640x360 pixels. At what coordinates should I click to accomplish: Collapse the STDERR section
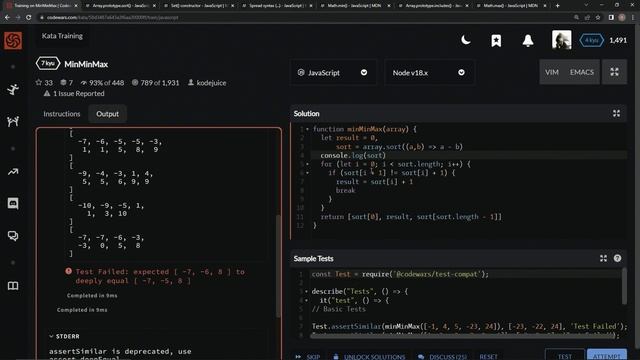pos(64,336)
